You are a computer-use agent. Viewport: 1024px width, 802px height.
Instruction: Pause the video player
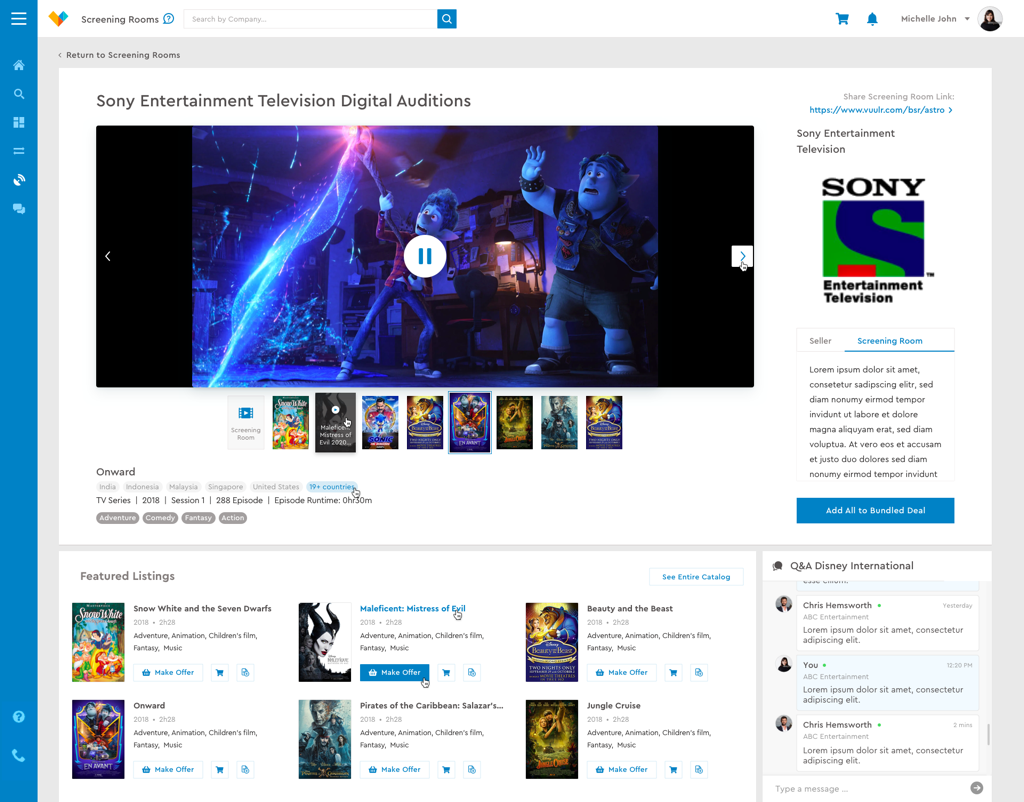(x=425, y=257)
